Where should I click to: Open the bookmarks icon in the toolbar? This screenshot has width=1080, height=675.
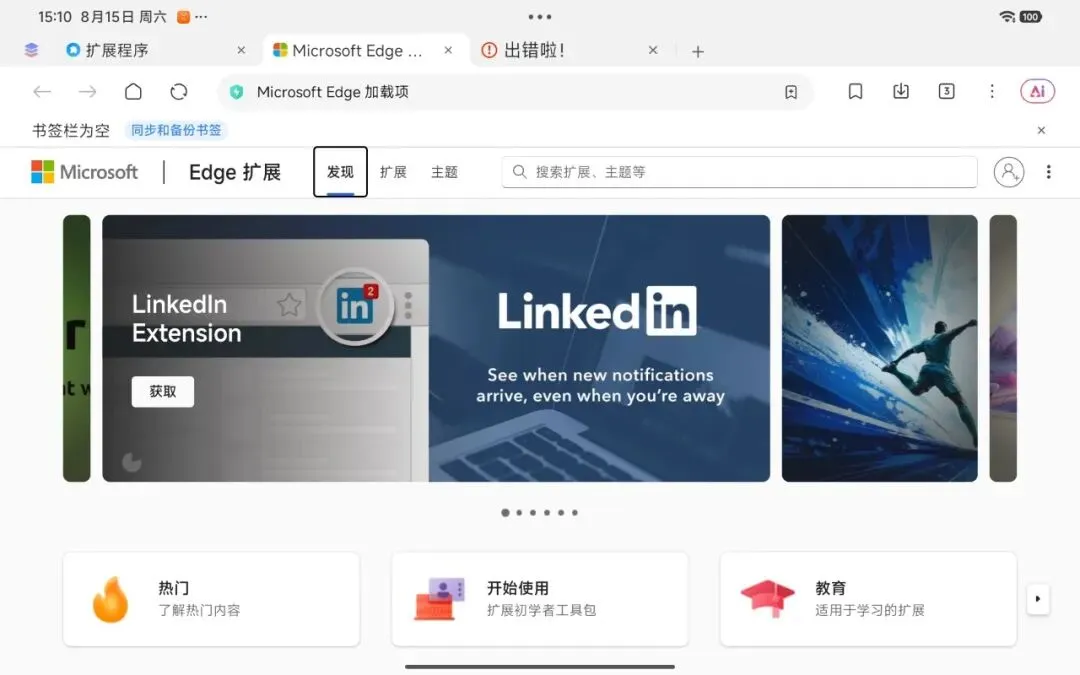855,92
